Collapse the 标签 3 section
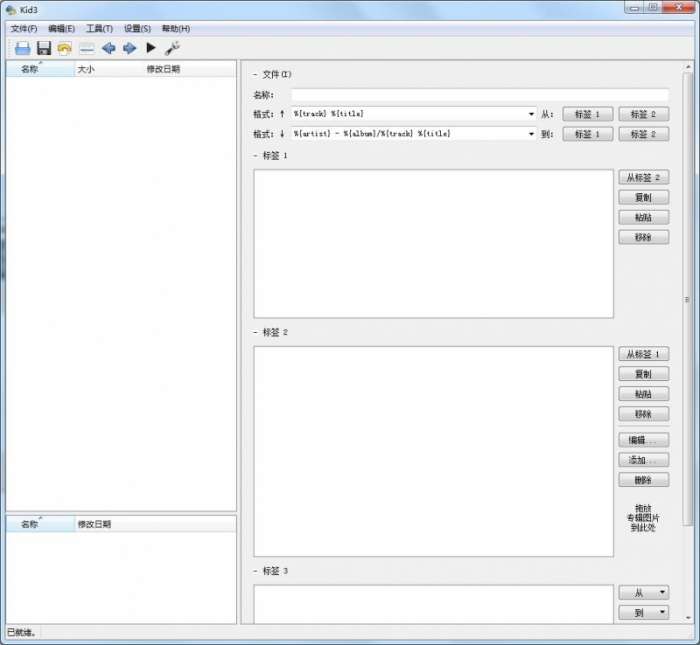 (255, 571)
